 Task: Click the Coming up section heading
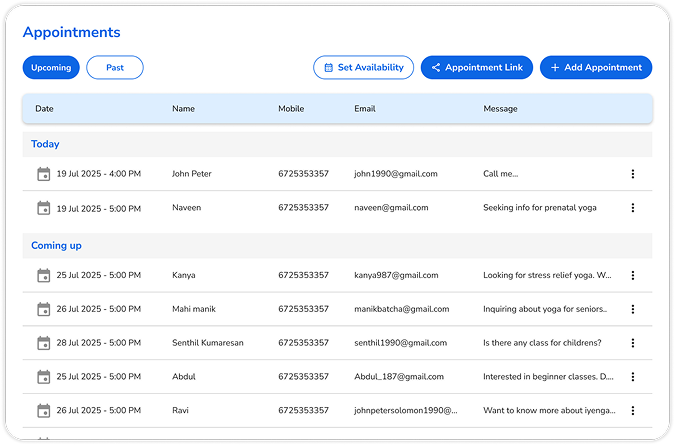(x=56, y=246)
